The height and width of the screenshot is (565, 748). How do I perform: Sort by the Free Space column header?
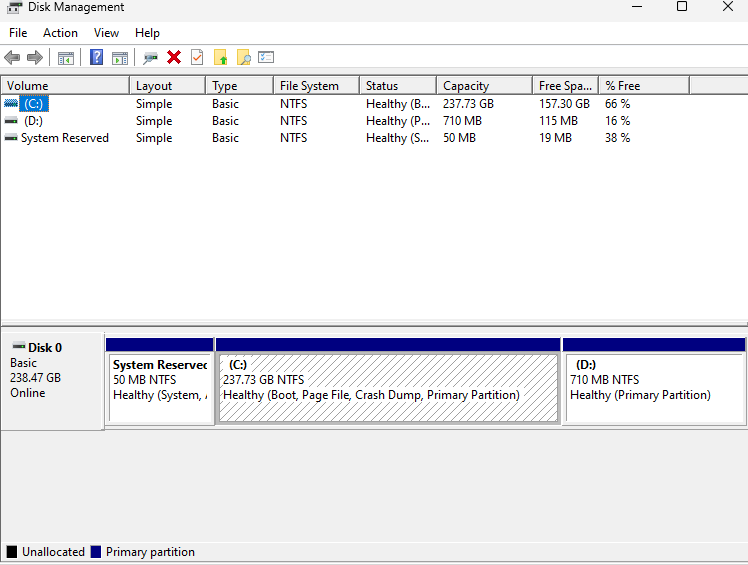[x=566, y=86]
